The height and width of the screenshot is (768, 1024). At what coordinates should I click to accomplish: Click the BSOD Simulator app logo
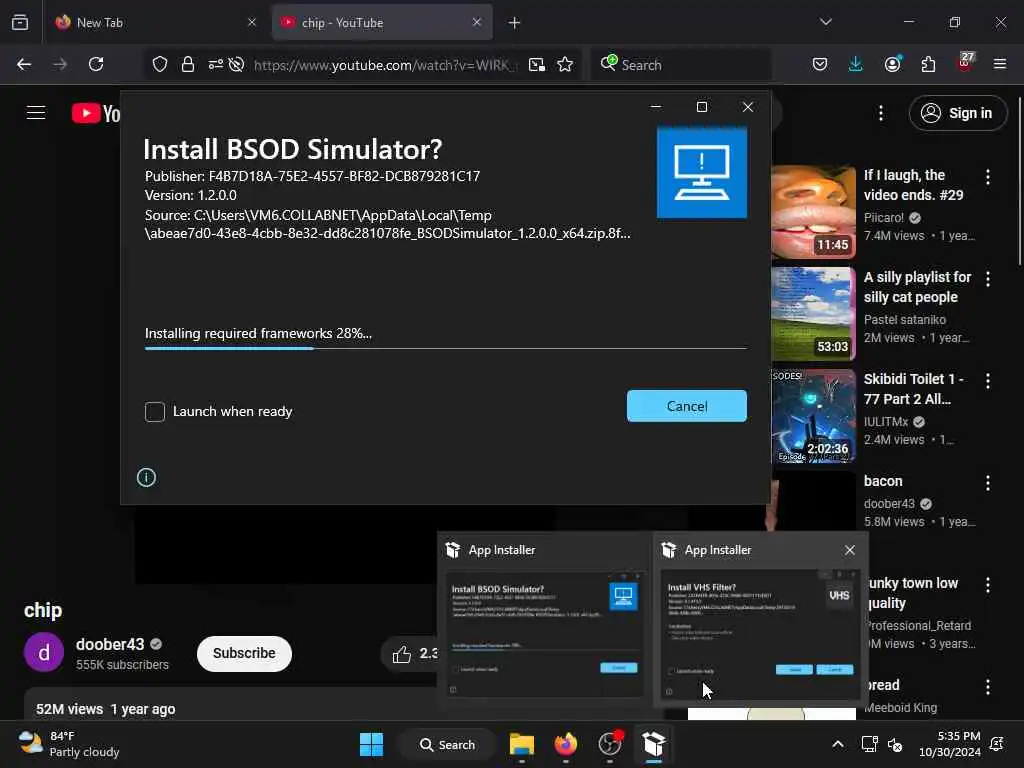click(x=702, y=172)
